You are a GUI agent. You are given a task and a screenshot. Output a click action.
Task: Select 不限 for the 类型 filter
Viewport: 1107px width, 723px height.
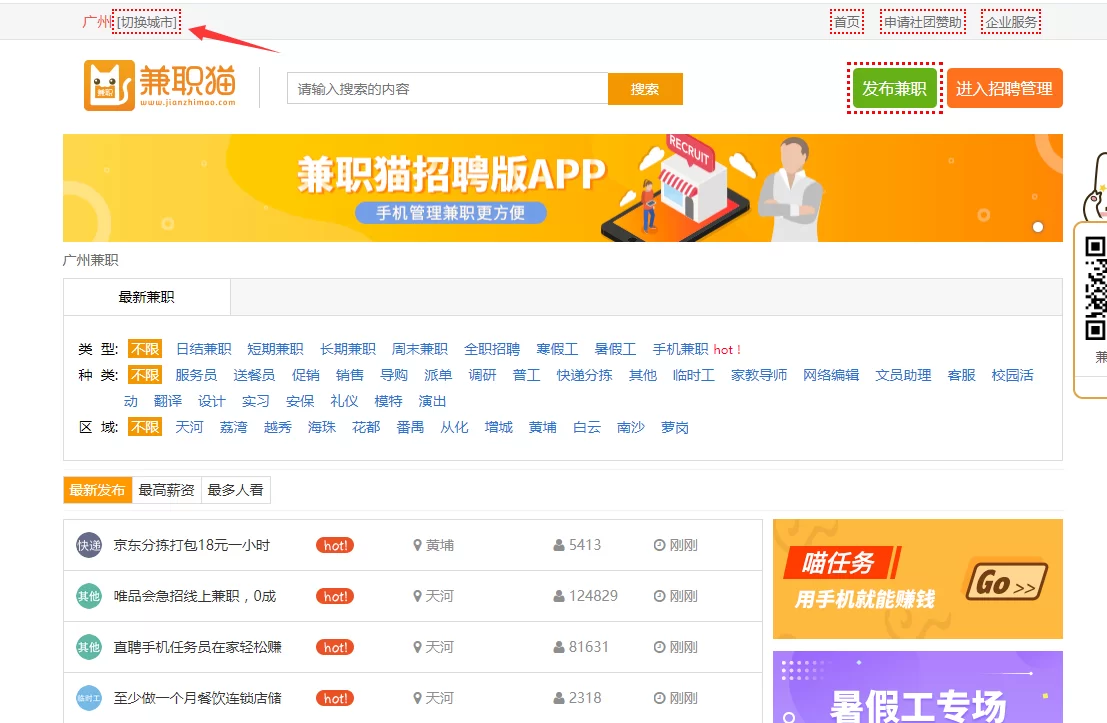(144, 348)
